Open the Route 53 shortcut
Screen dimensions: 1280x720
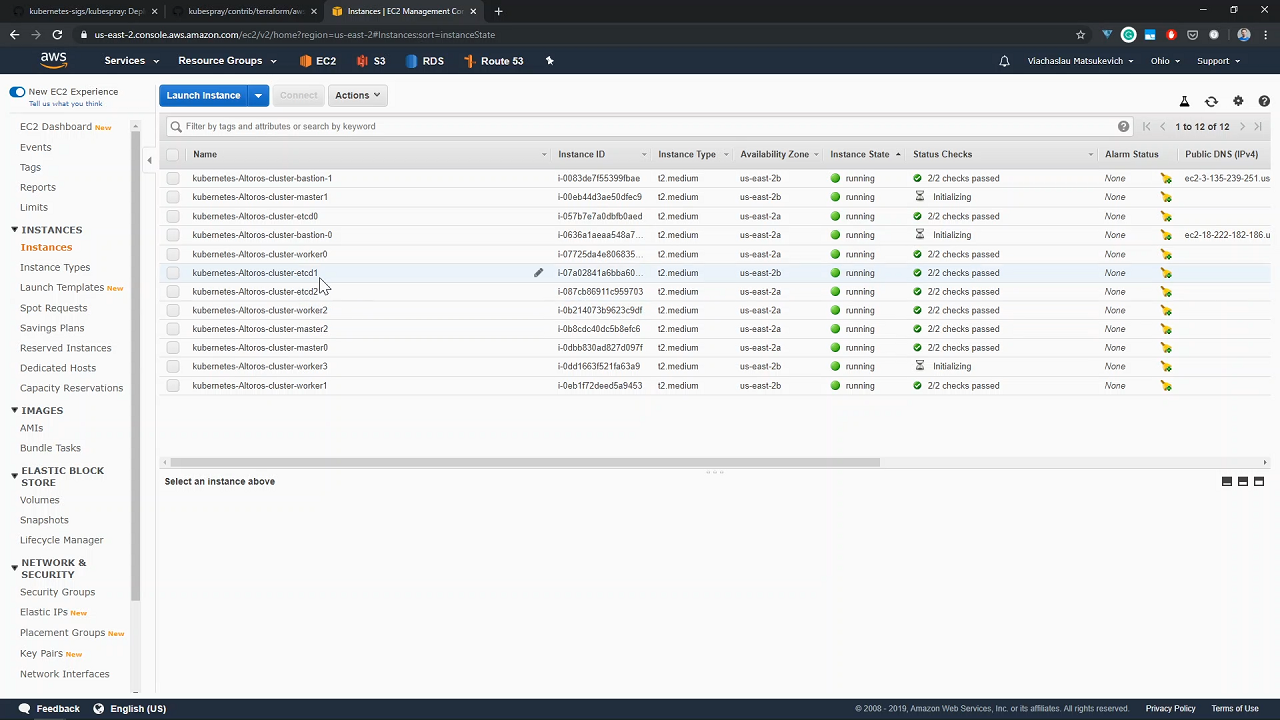(494, 61)
